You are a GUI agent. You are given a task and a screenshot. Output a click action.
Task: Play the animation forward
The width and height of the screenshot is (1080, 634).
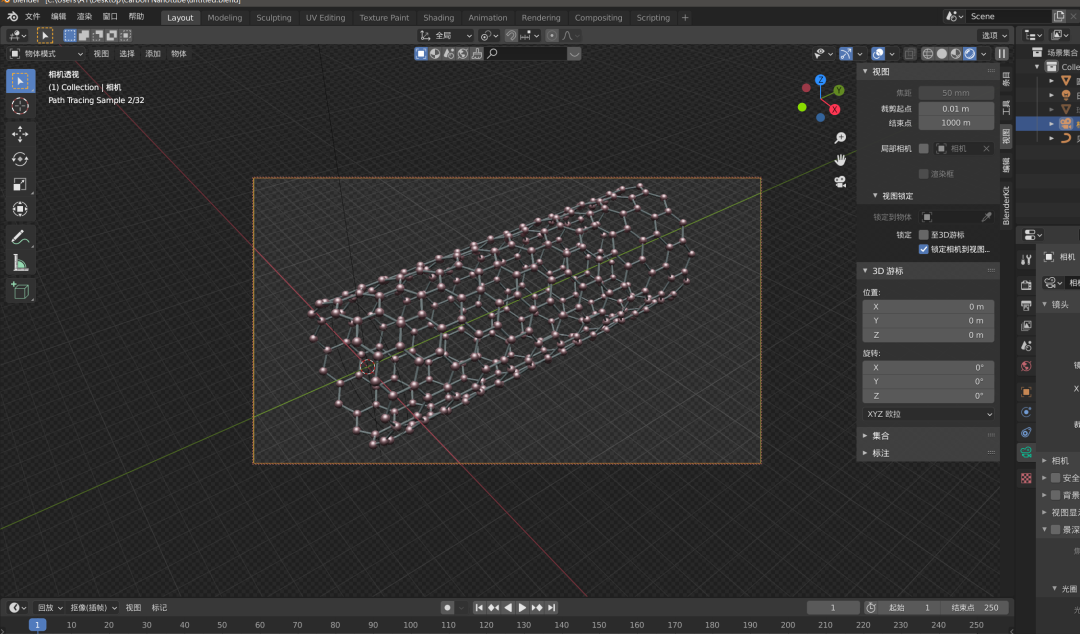click(x=522, y=608)
